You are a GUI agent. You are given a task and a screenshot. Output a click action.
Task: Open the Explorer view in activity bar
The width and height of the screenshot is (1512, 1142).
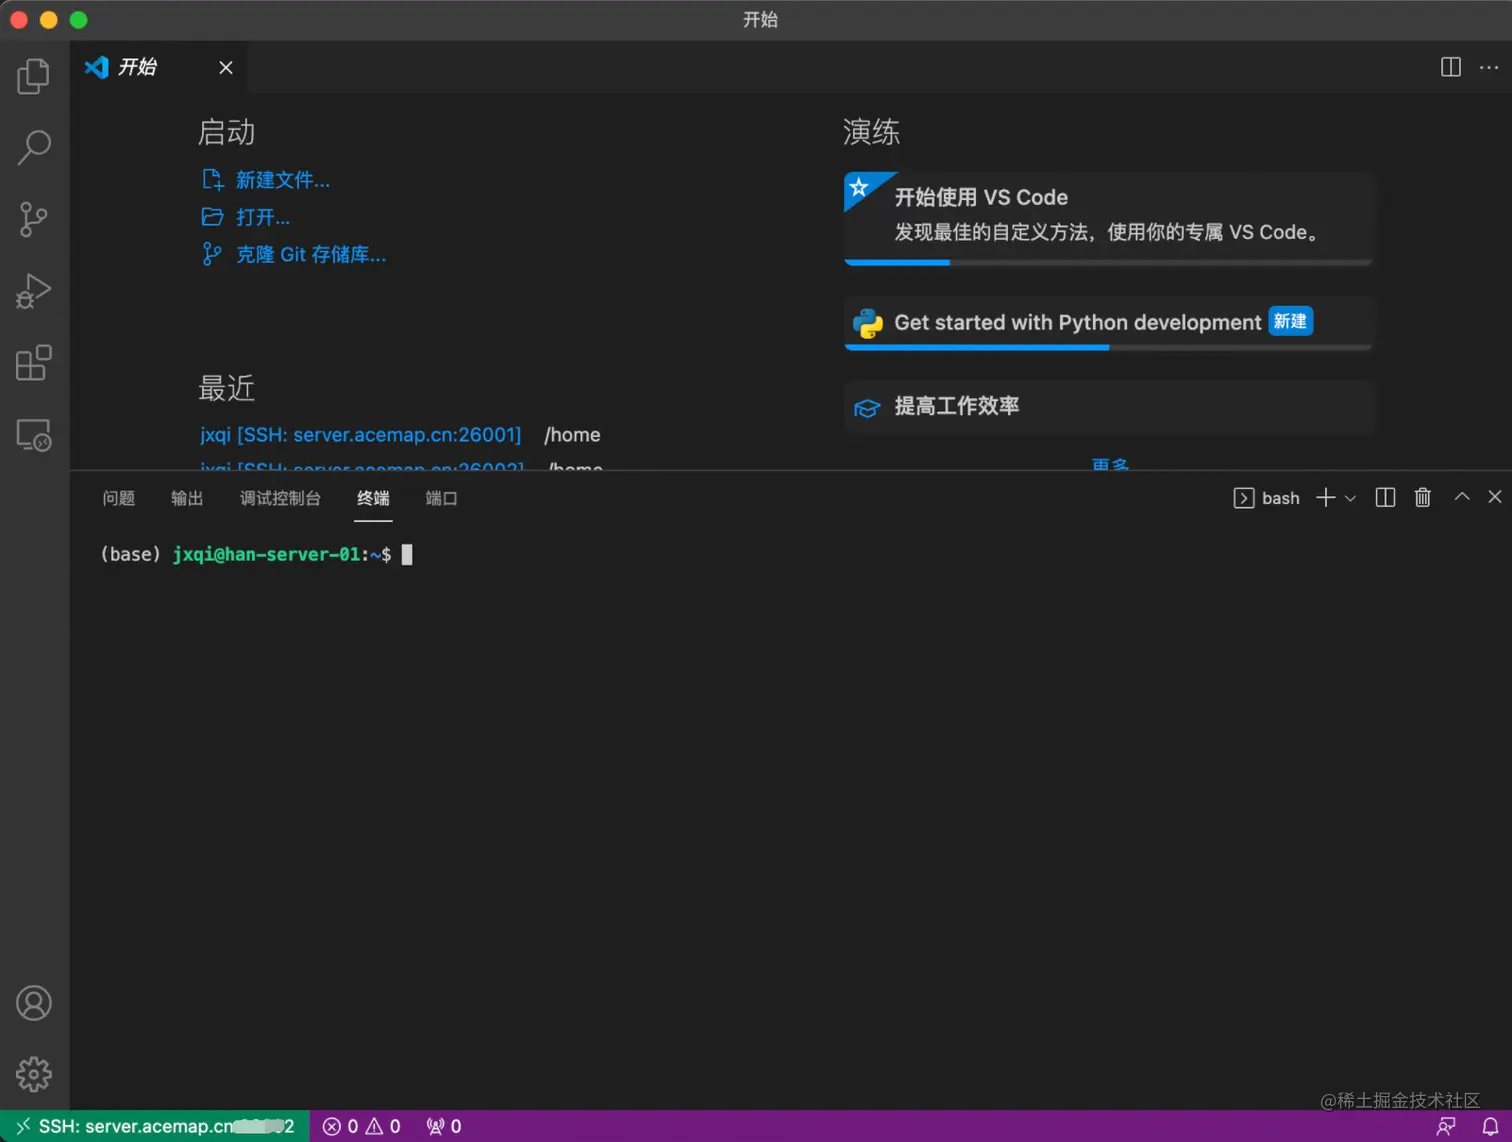click(34, 76)
